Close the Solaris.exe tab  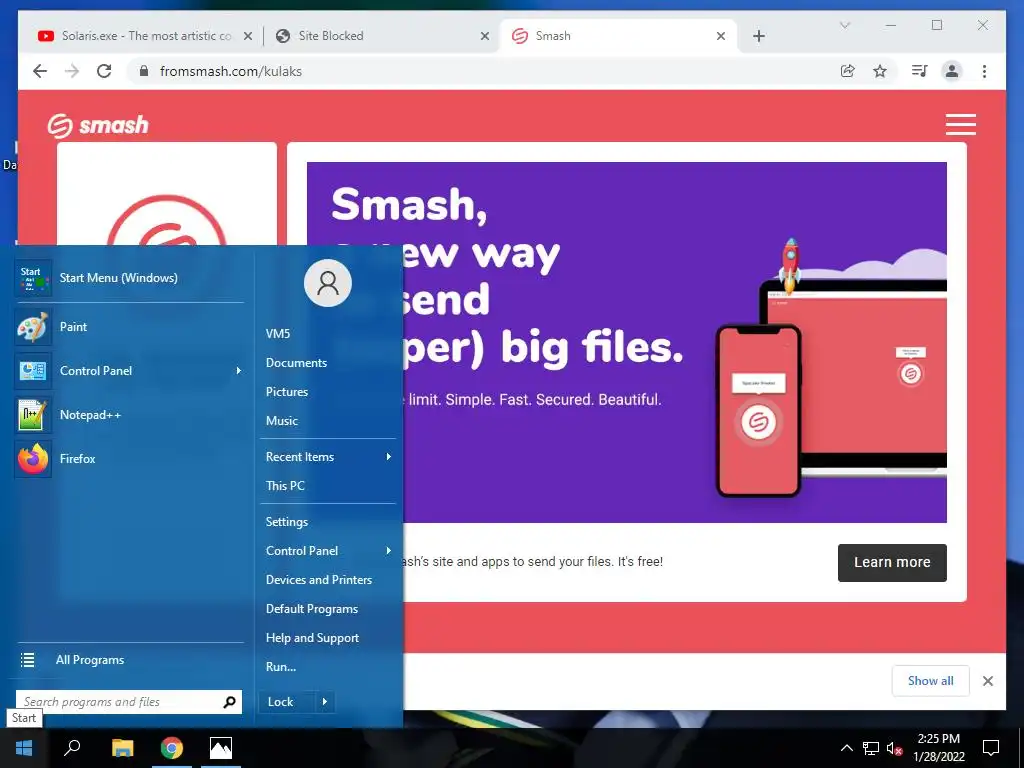tap(248, 36)
